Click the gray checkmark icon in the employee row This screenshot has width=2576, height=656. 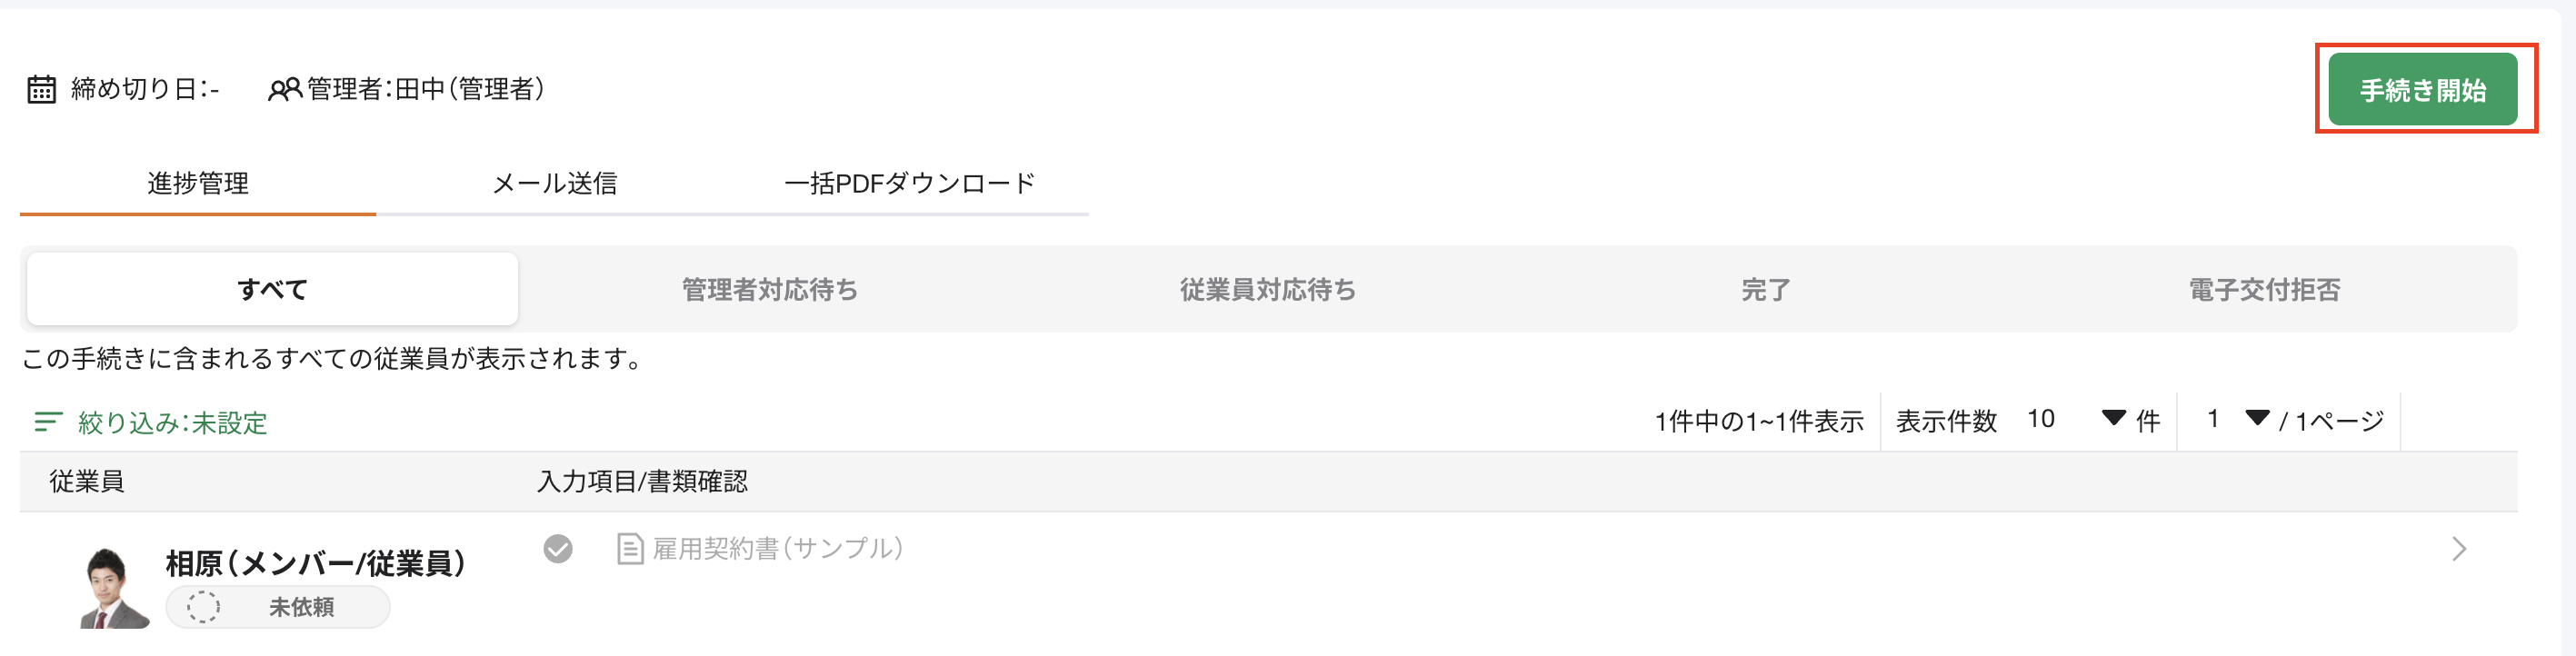click(x=560, y=548)
